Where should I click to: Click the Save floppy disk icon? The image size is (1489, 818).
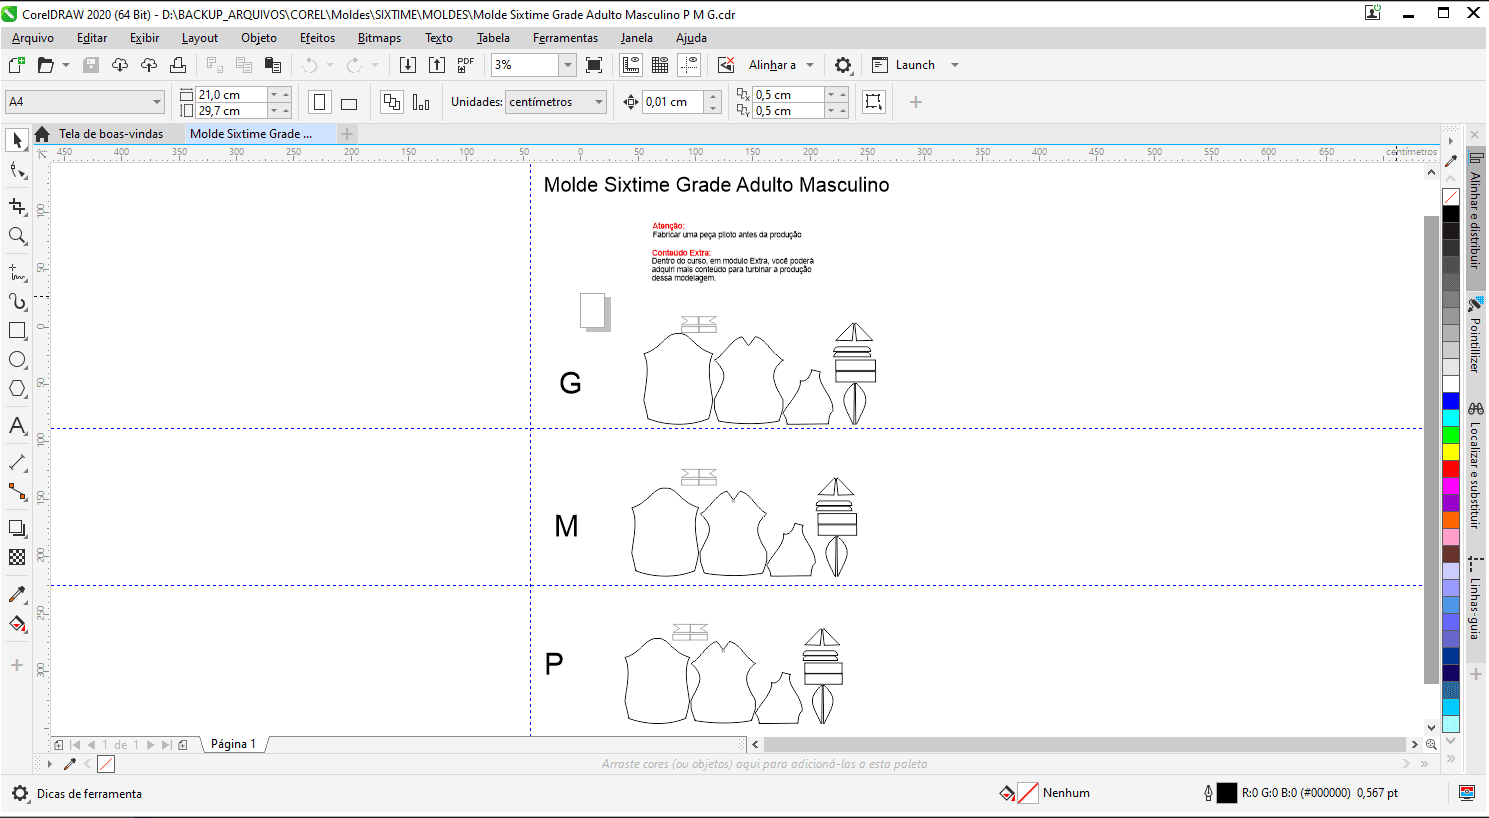coord(91,65)
